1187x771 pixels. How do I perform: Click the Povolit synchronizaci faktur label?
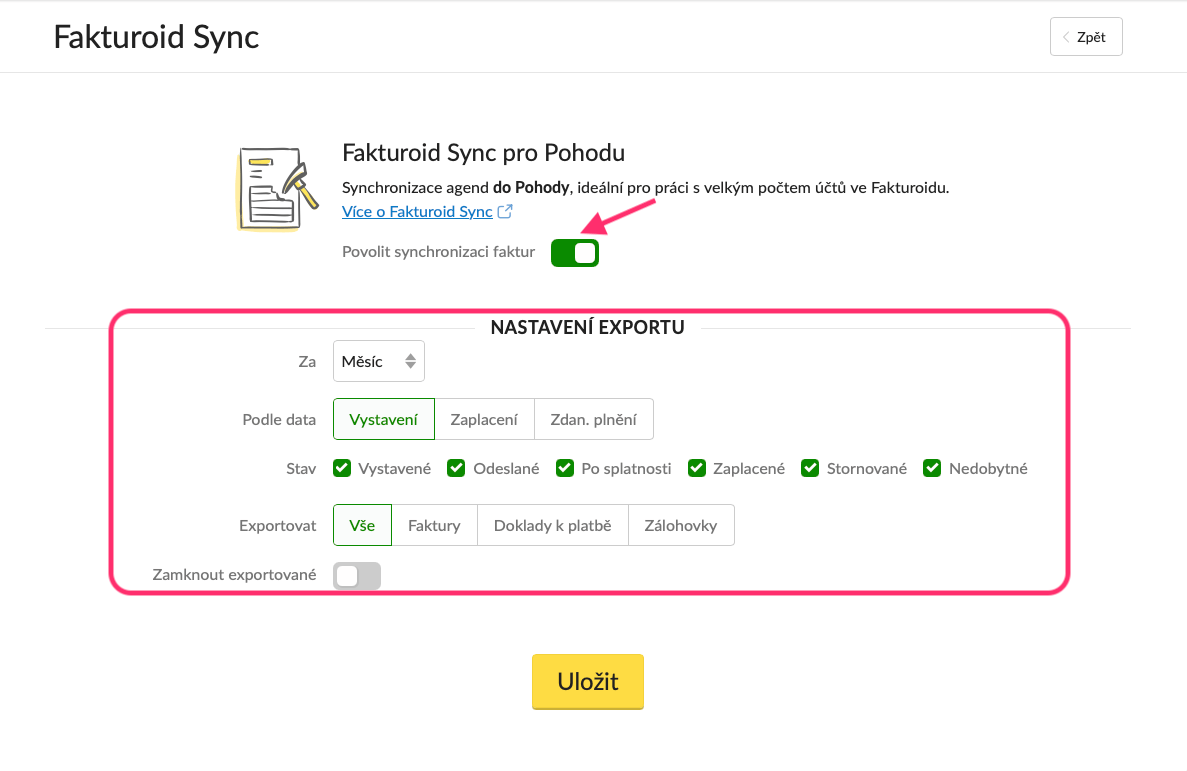tap(438, 252)
